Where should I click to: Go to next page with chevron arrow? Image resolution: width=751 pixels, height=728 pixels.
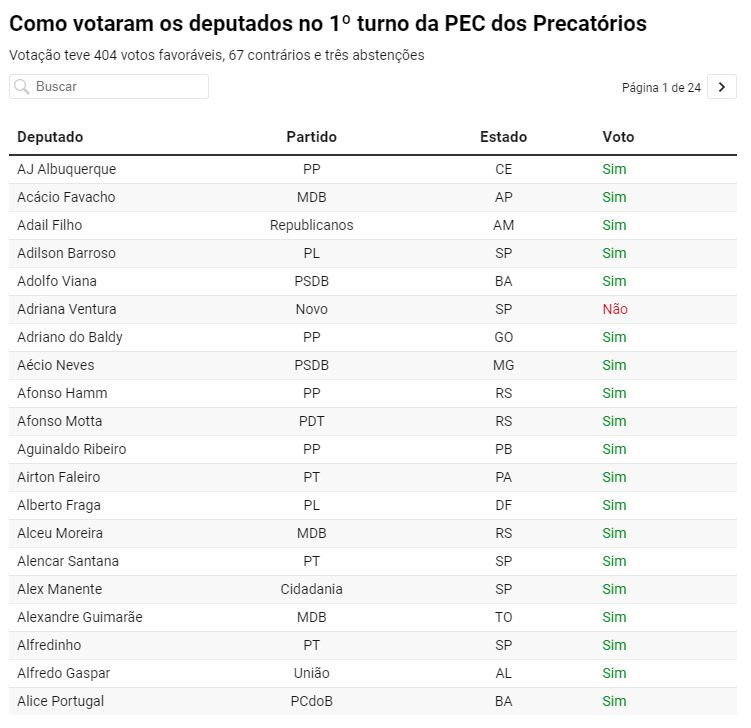point(722,87)
